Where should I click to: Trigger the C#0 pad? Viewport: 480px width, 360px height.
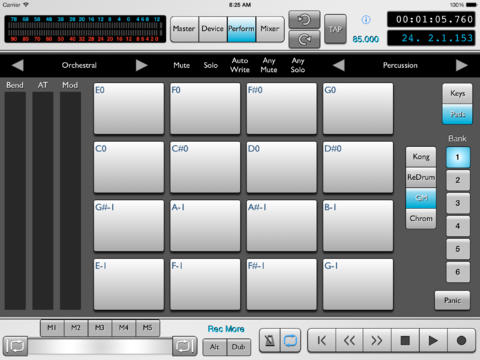[205, 167]
